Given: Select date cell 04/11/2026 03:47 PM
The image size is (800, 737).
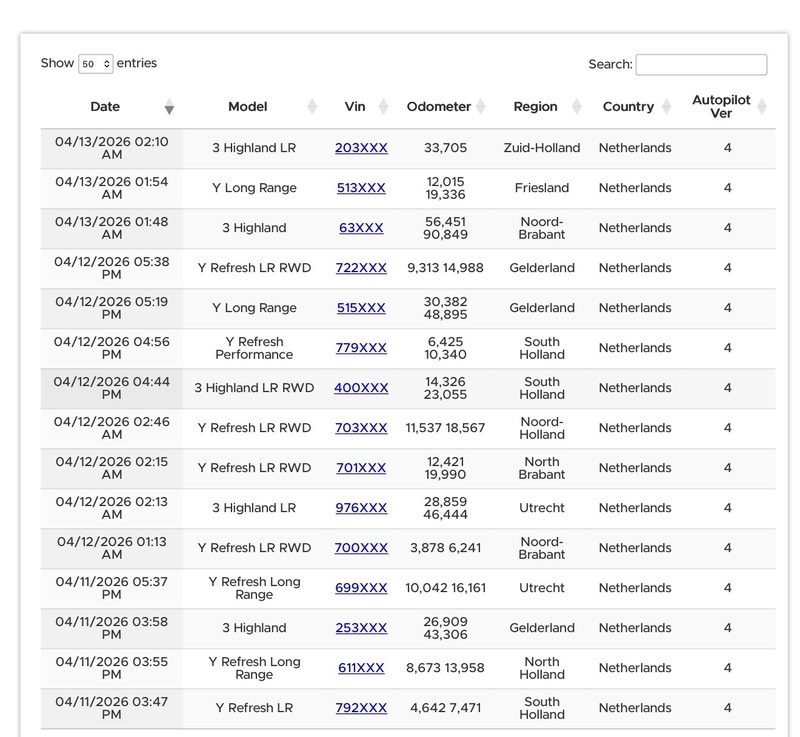Looking at the screenshot, I should (112, 708).
